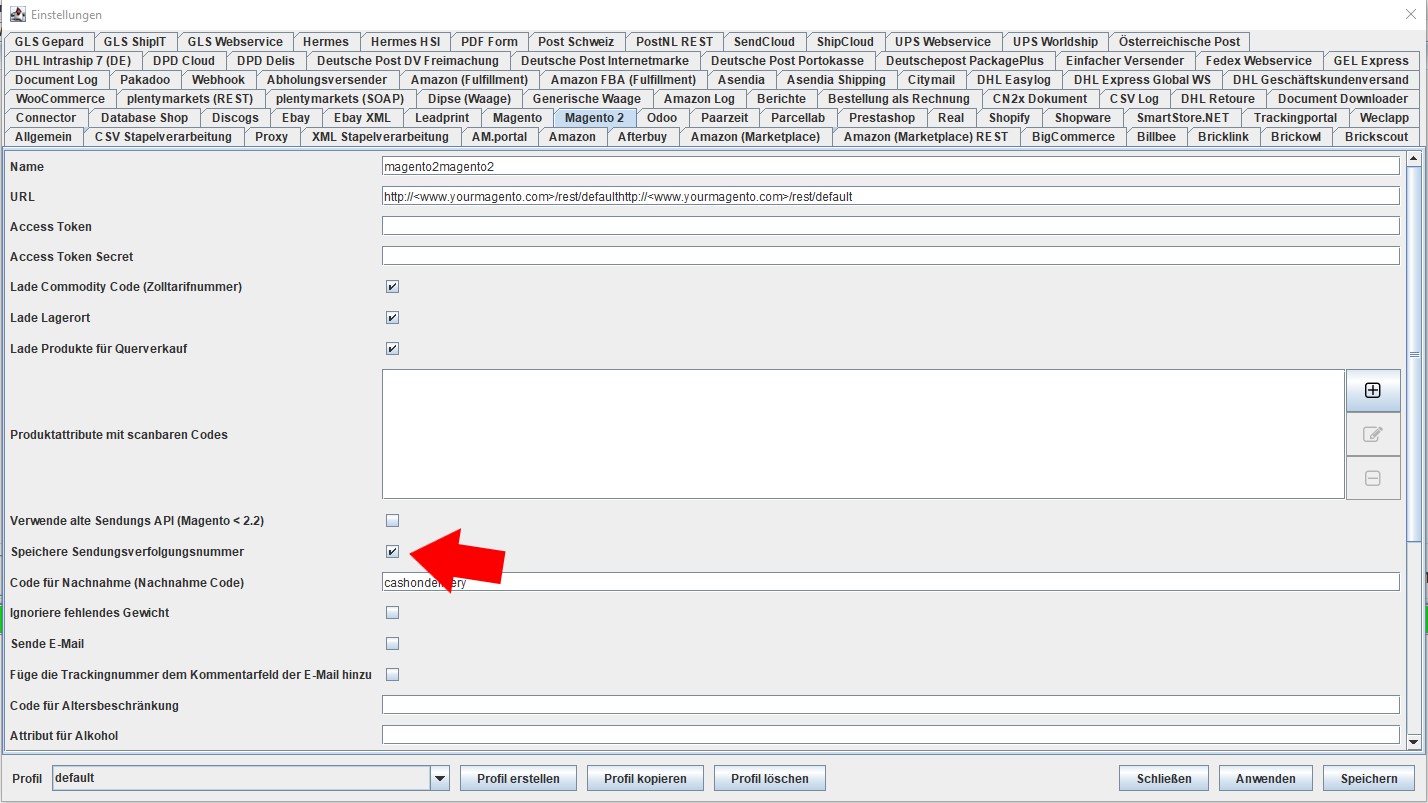Open the Österreichische Post tab
Viewport: 1428px width, 803px height.
1179,42
